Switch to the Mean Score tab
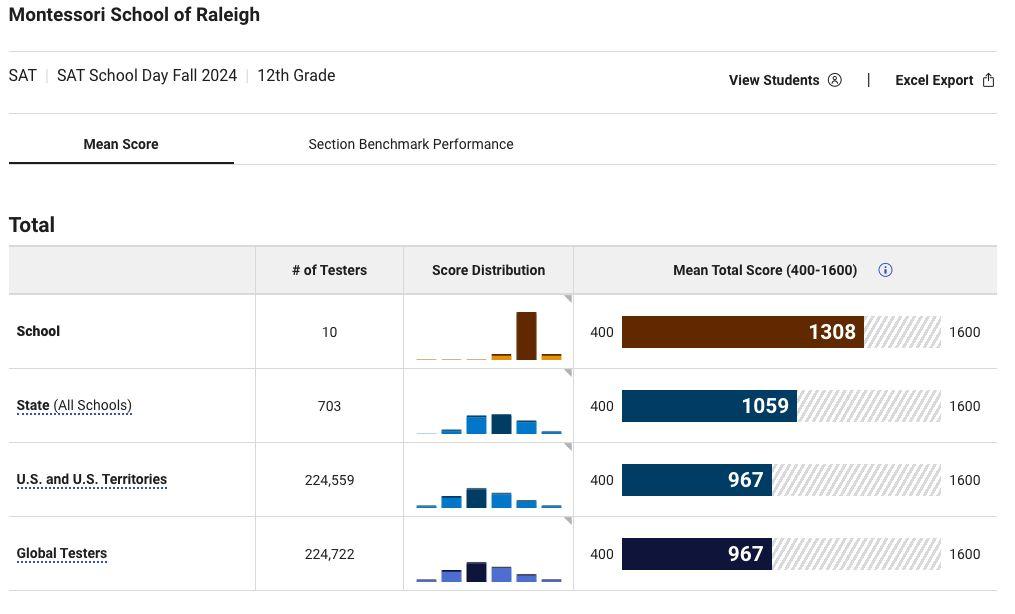1015x614 pixels. coord(121,144)
